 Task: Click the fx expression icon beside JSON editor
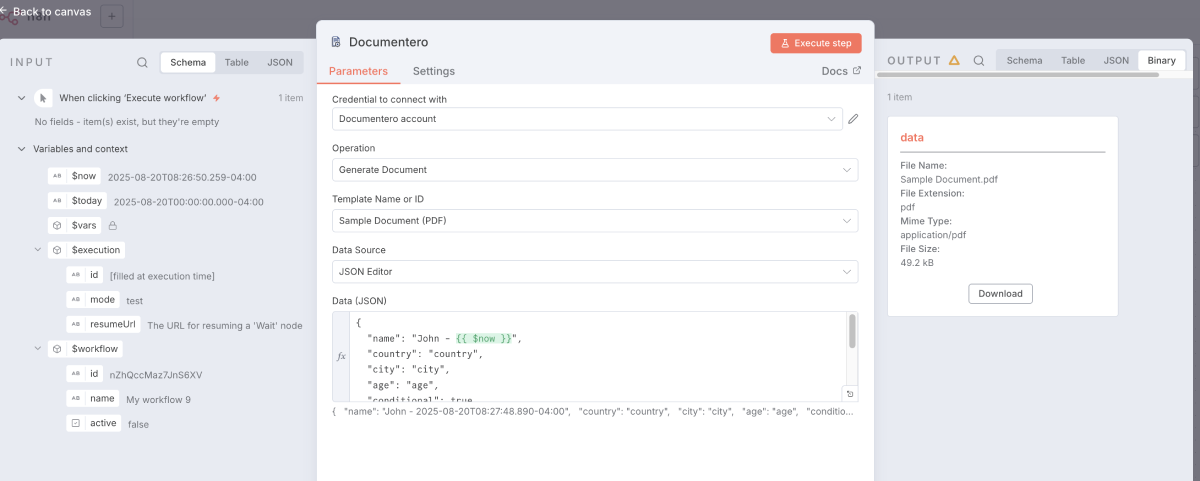pos(341,356)
